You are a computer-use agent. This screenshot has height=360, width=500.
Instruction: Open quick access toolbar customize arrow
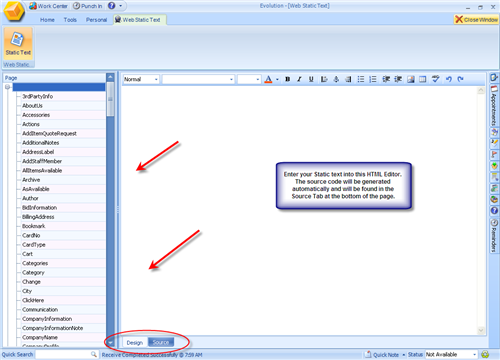(x=121, y=6)
